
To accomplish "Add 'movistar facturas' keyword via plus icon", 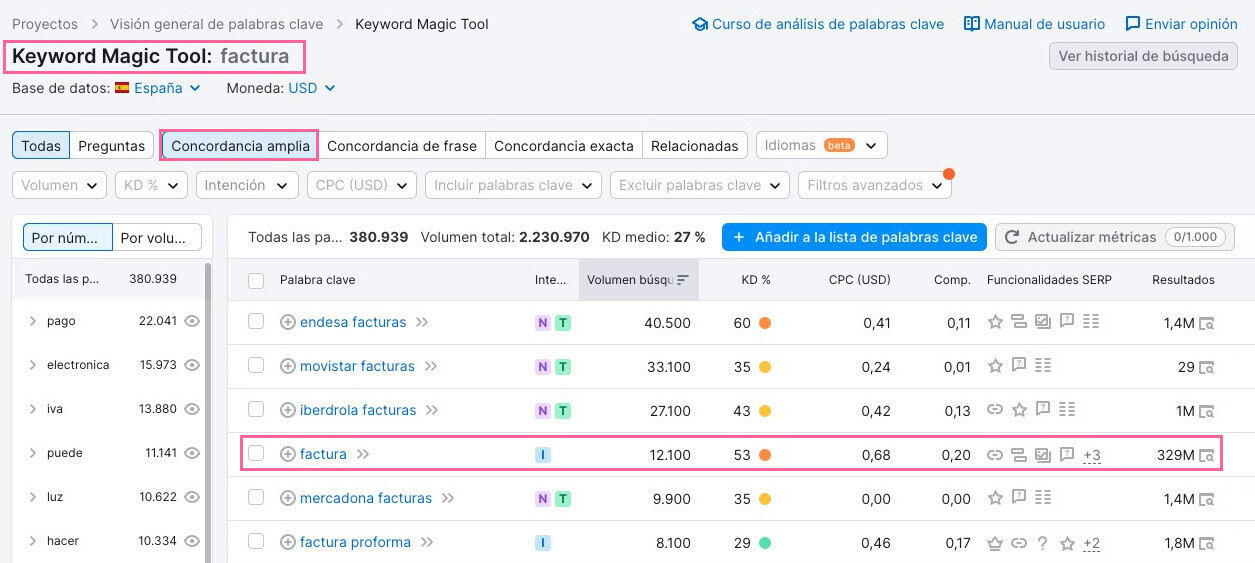I will 288,366.
